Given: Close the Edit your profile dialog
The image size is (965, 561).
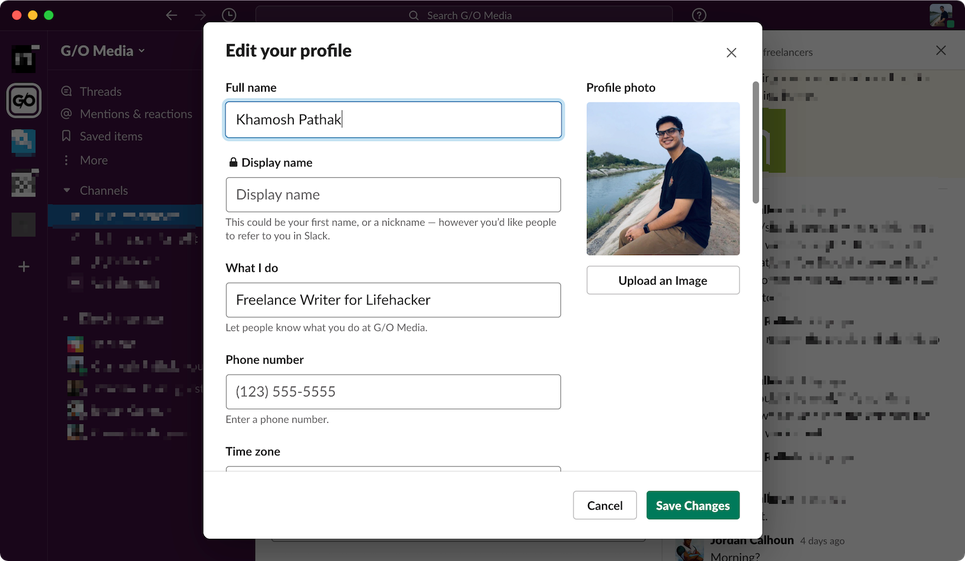Looking at the screenshot, I should click(731, 53).
